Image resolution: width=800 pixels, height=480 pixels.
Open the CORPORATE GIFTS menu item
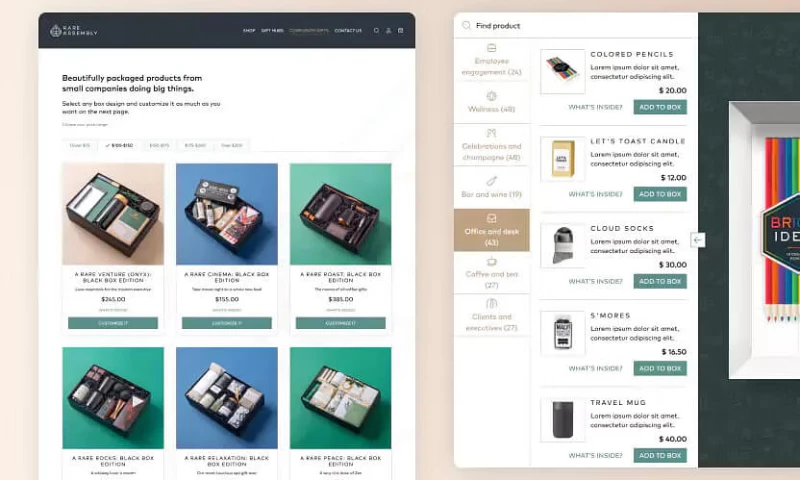(309, 31)
